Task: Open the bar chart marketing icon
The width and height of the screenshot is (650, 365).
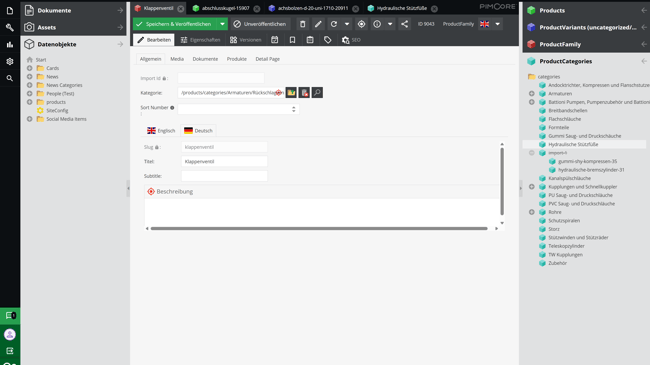Action: pos(10,44)
